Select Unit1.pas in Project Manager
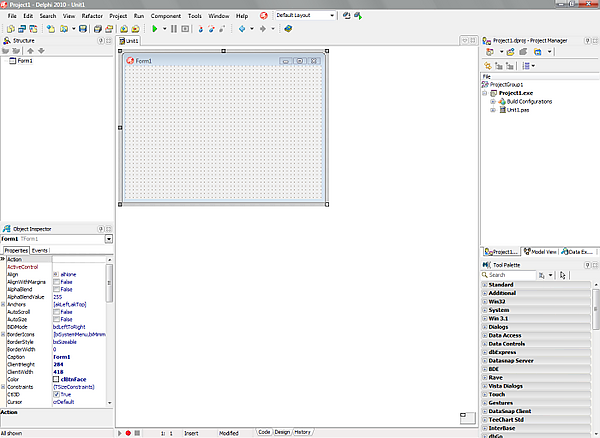600x438 pixels. pyautogui.click(x=518, y=110)
